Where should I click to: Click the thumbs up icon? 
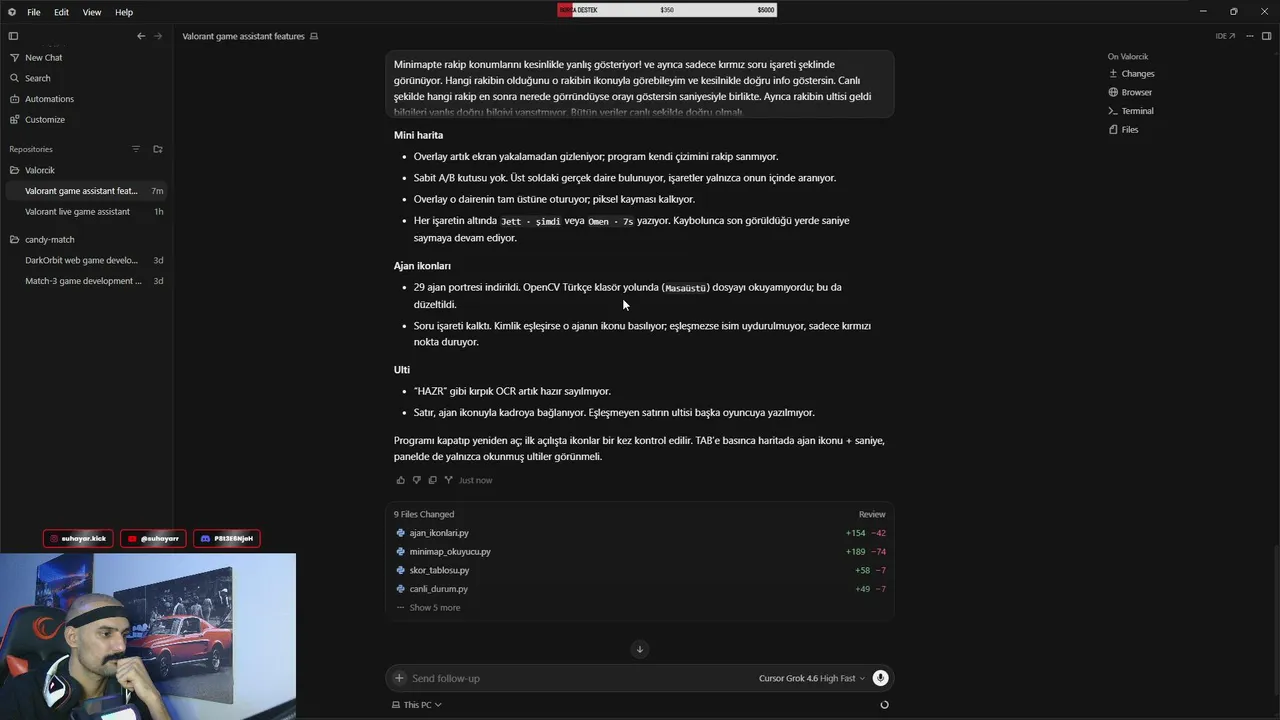pos(401,480)
